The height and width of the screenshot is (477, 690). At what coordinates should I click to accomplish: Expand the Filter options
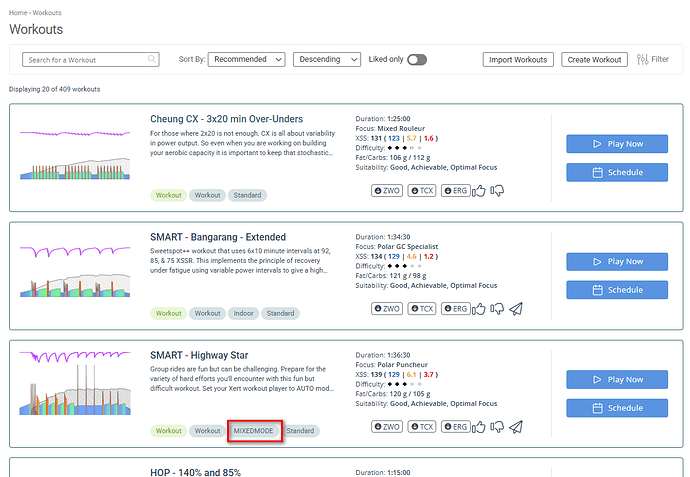[x=652, y=60]
